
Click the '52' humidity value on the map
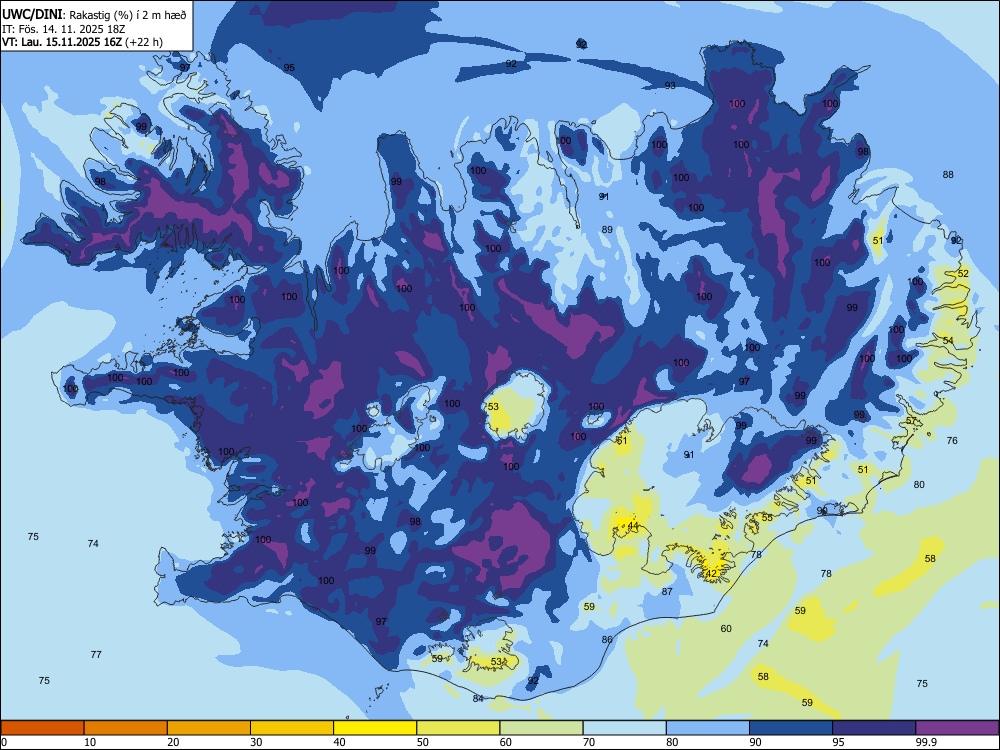(x=963, y=274)
